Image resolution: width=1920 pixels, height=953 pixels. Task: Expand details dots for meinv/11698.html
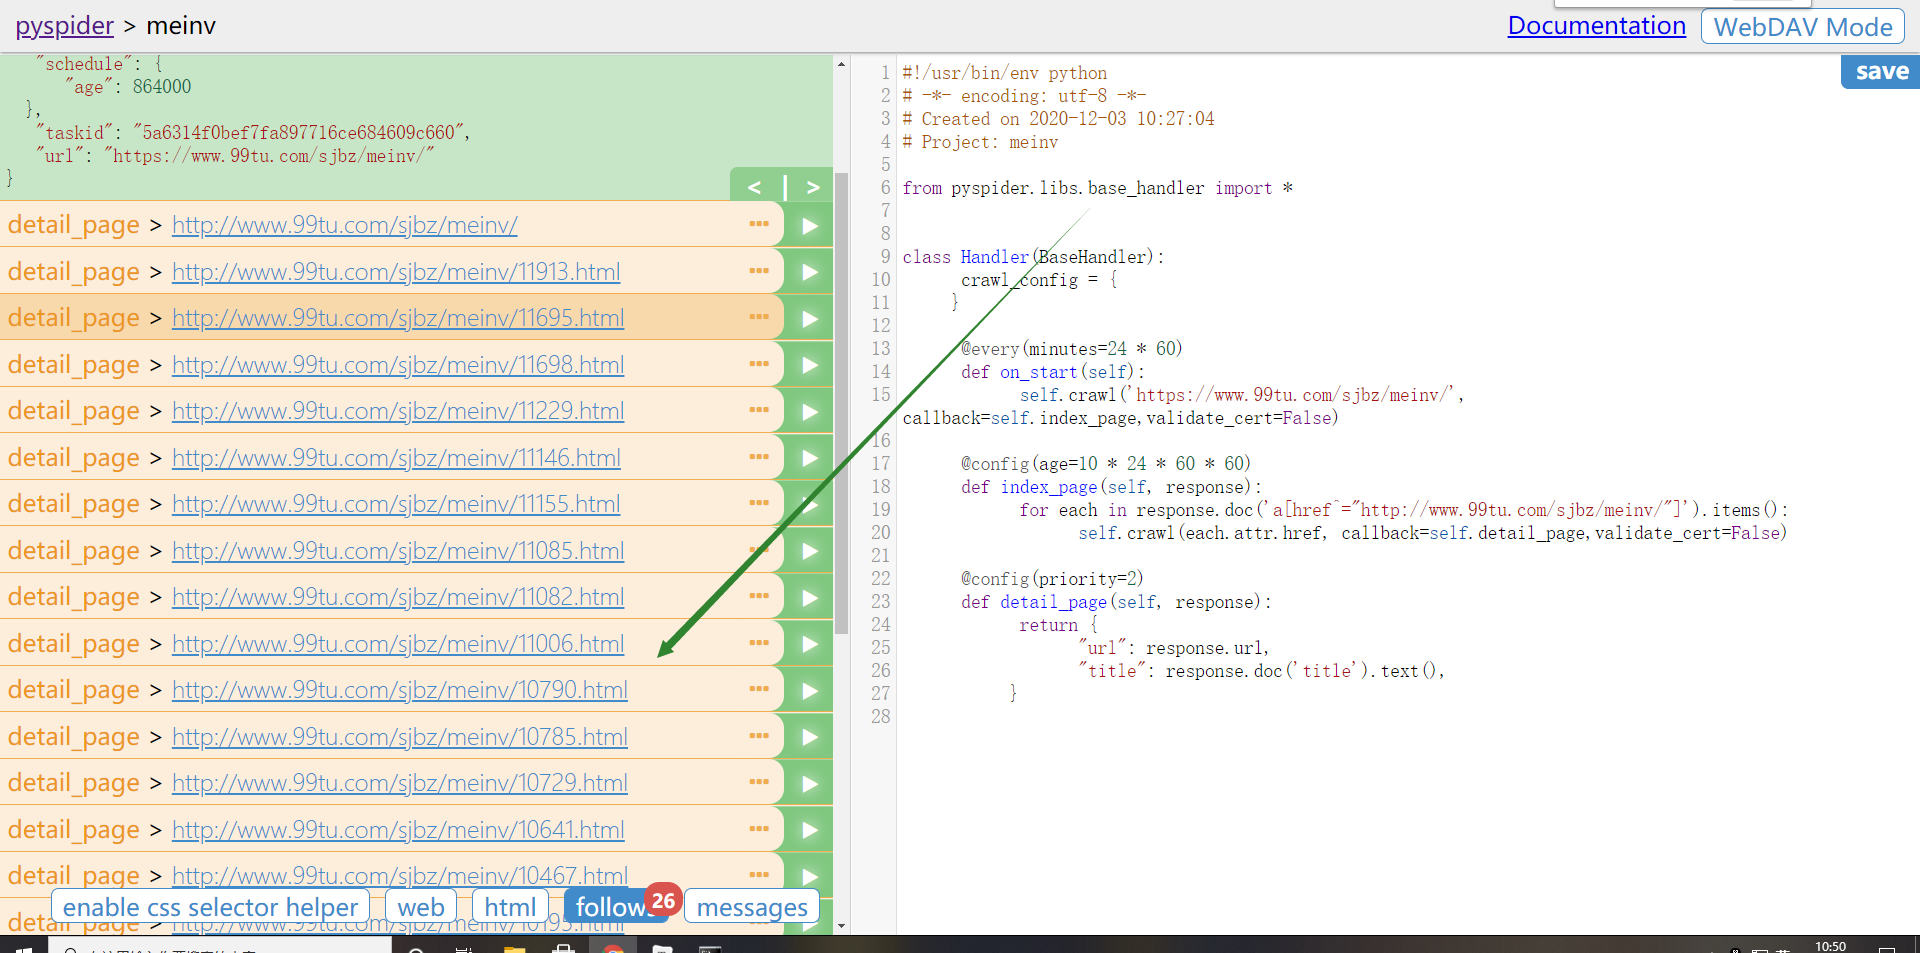759,363
